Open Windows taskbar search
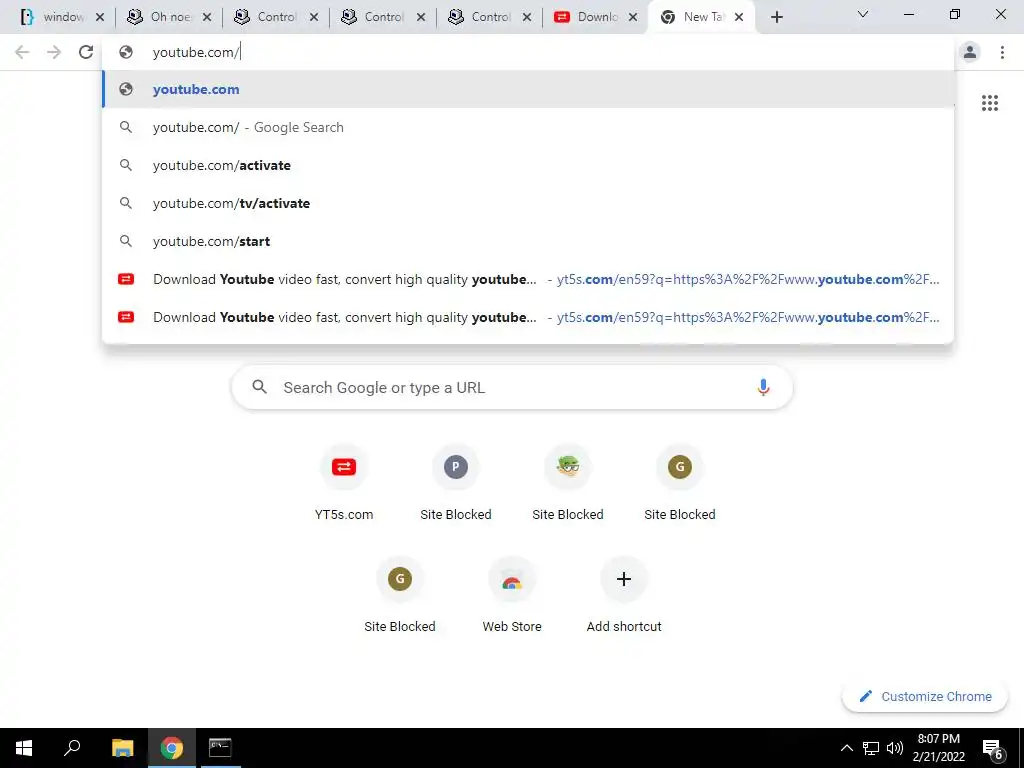Viewport: 1024px width, 768px height. 72,748
